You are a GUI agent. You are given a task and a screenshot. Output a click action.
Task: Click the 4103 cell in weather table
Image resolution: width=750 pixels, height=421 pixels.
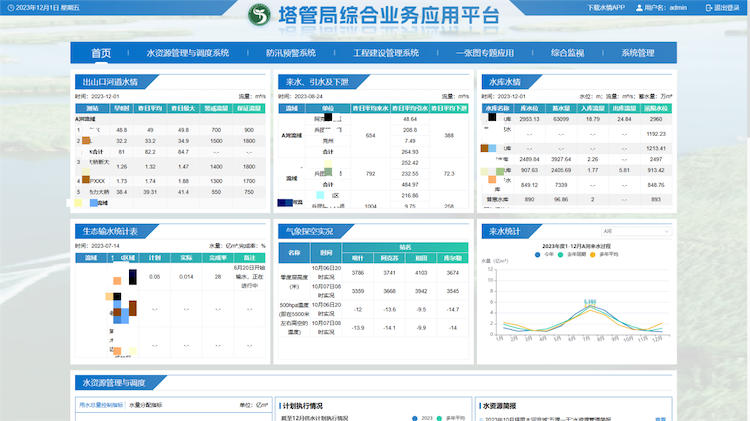click(421, 273)
